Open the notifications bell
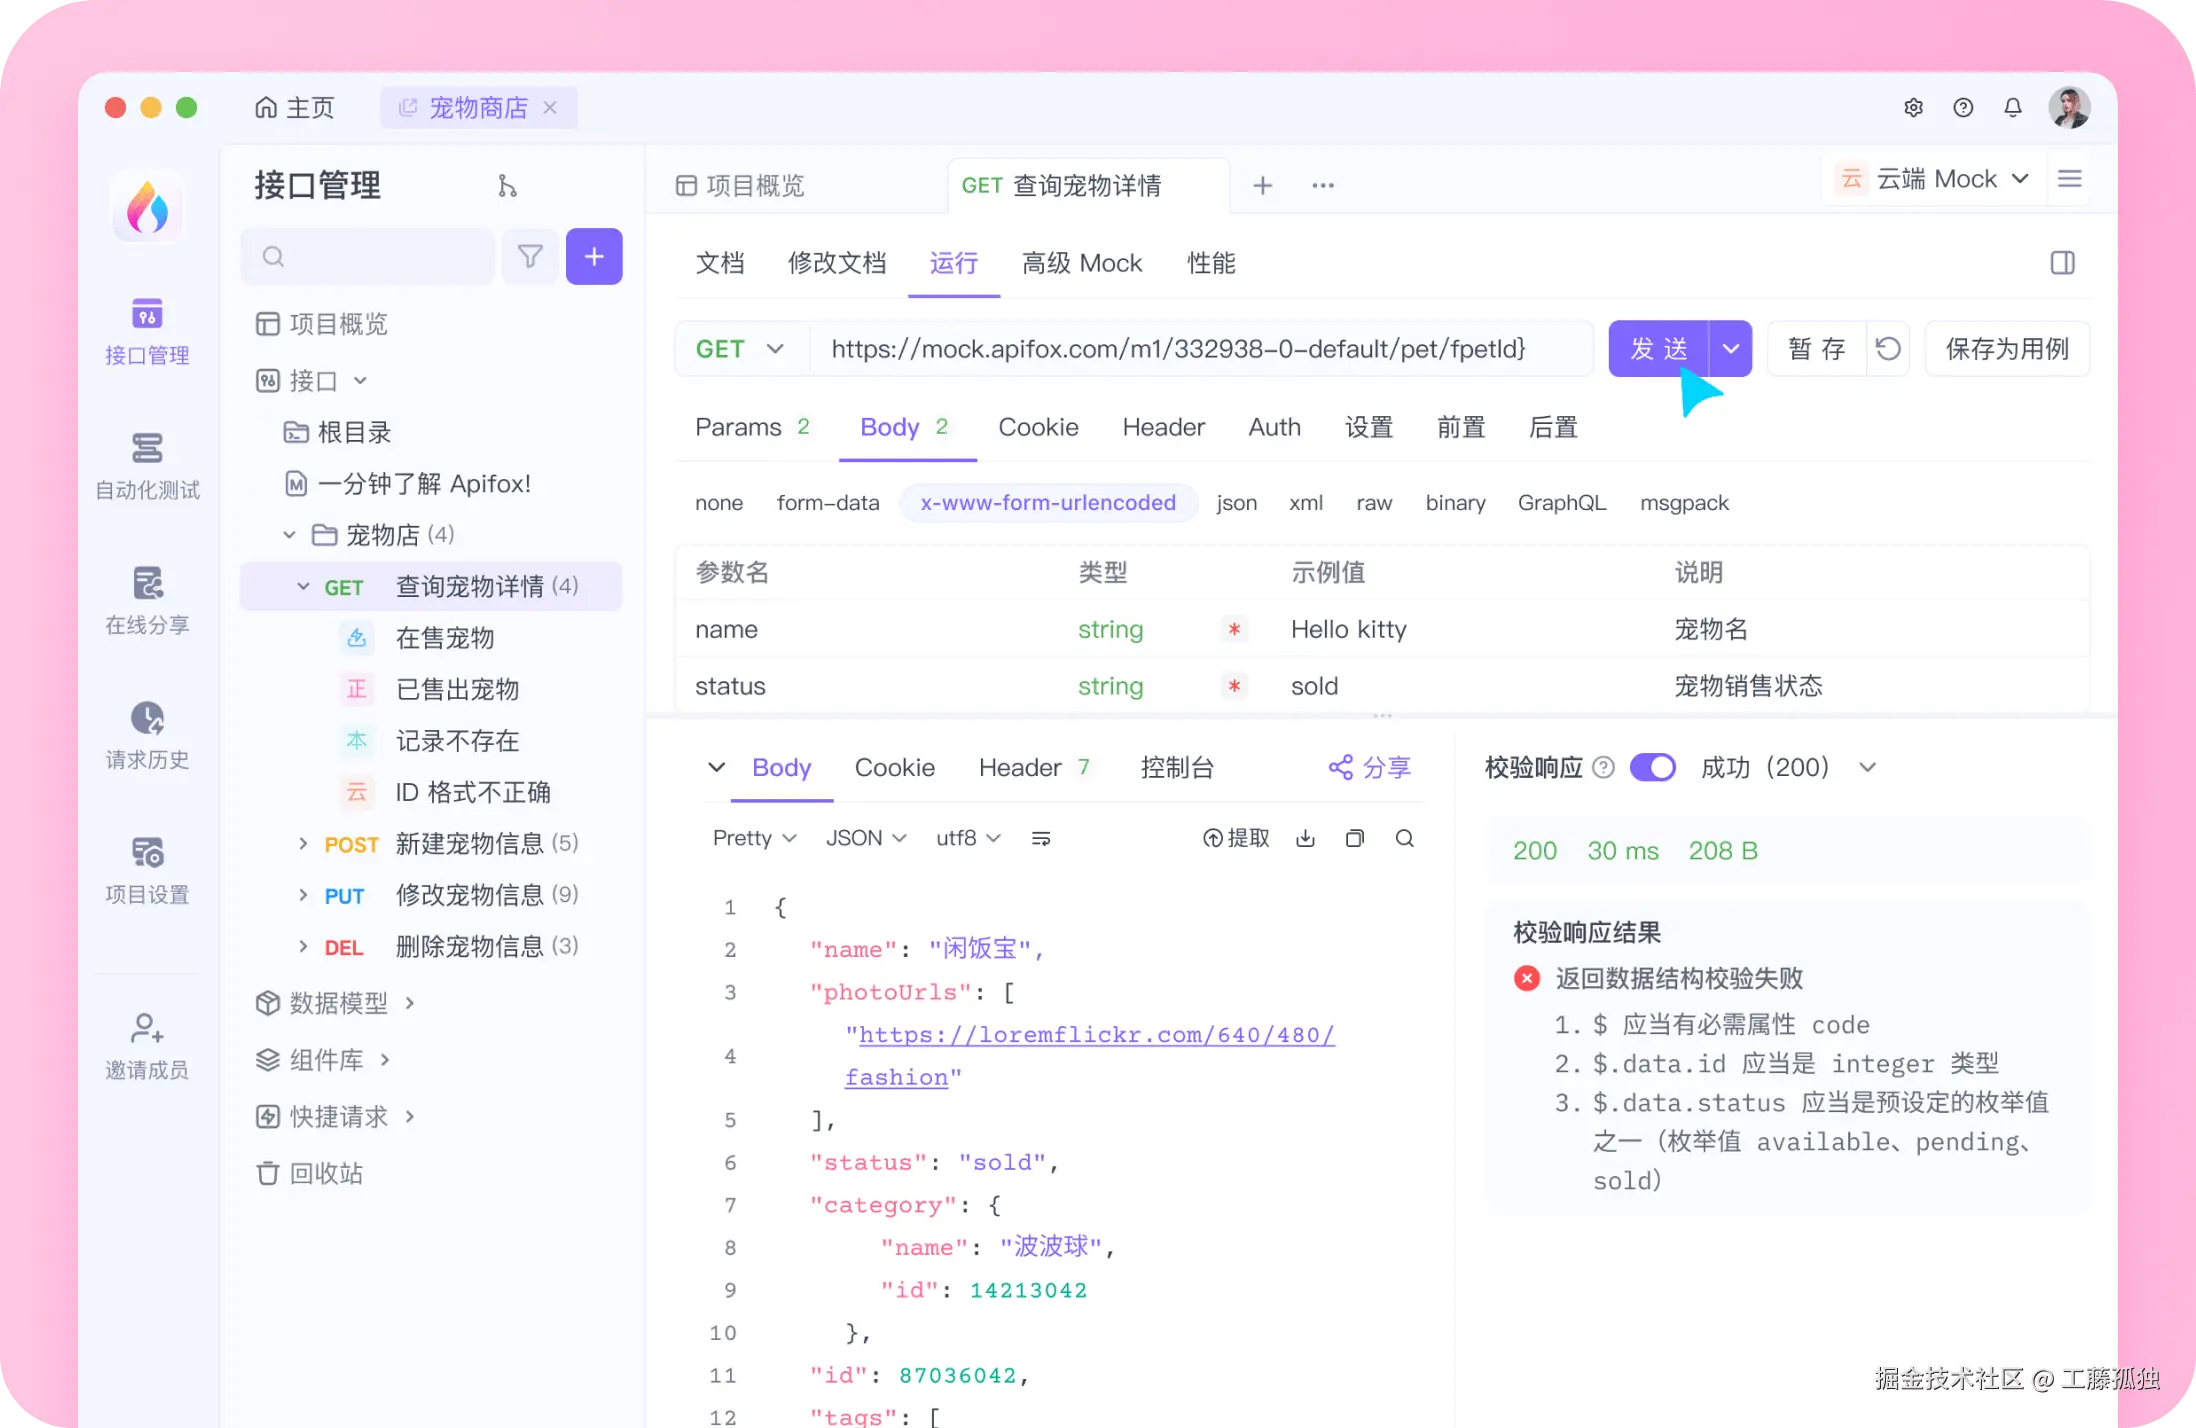The width and height of the screenshot is (2196, 1428). pos(2012,107)
